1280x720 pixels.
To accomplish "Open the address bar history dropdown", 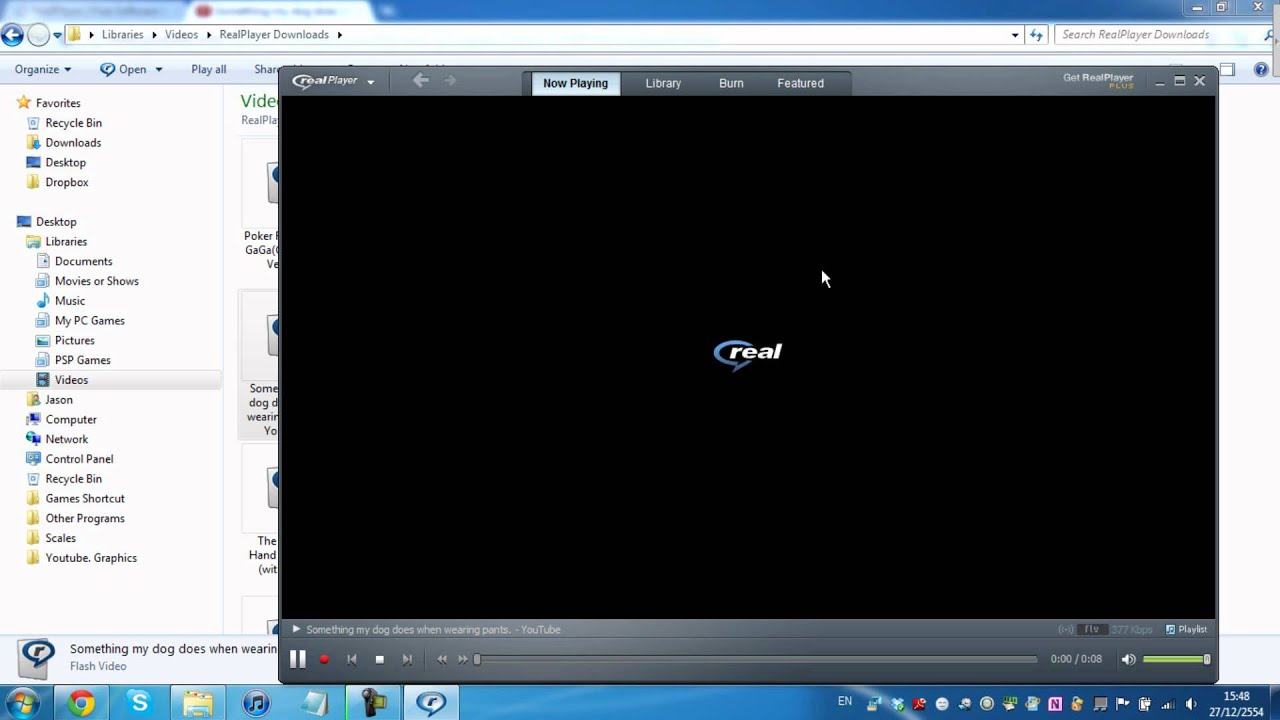I will (x=1015, y=35).
